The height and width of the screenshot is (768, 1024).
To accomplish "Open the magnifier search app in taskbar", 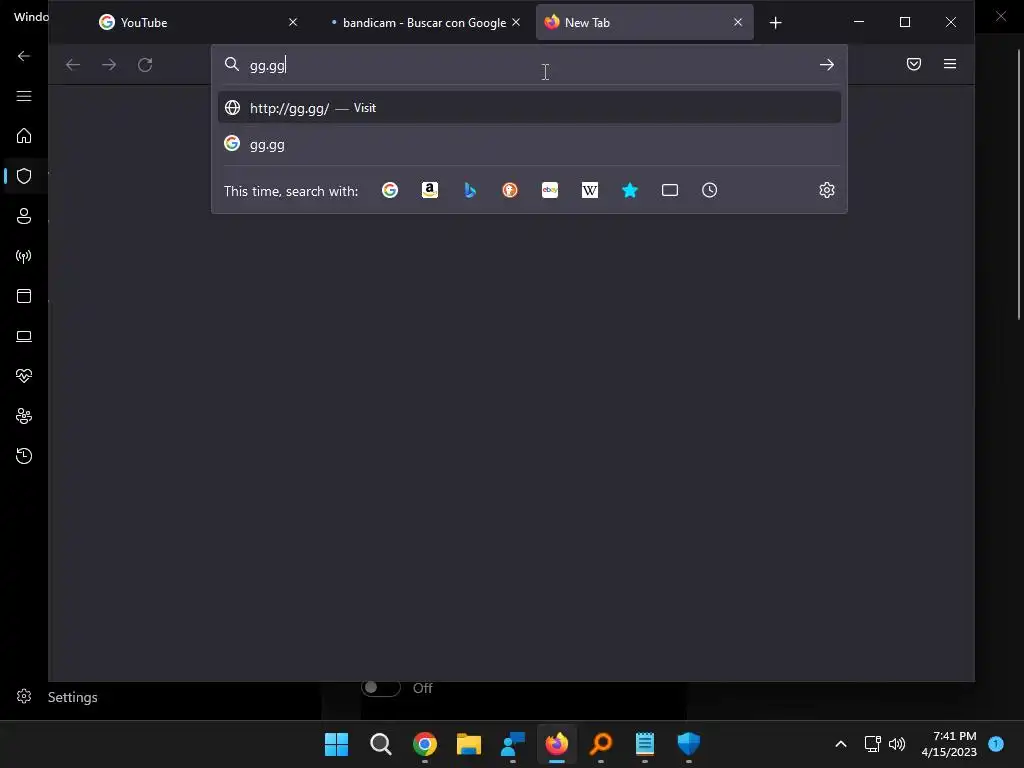I will tap(601, 744).
